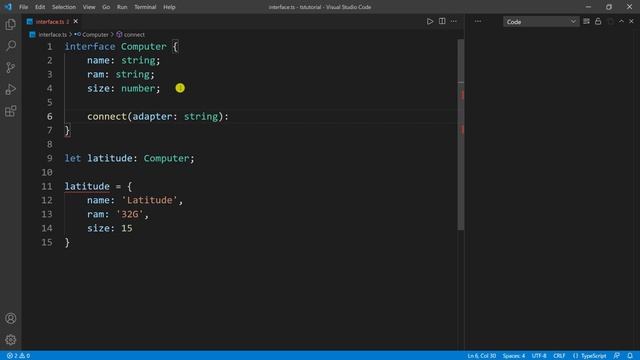Open errors and warnings count in status bar
This screenshot has width=640, height=360.
pyautogui.click(x=18, y=356)
